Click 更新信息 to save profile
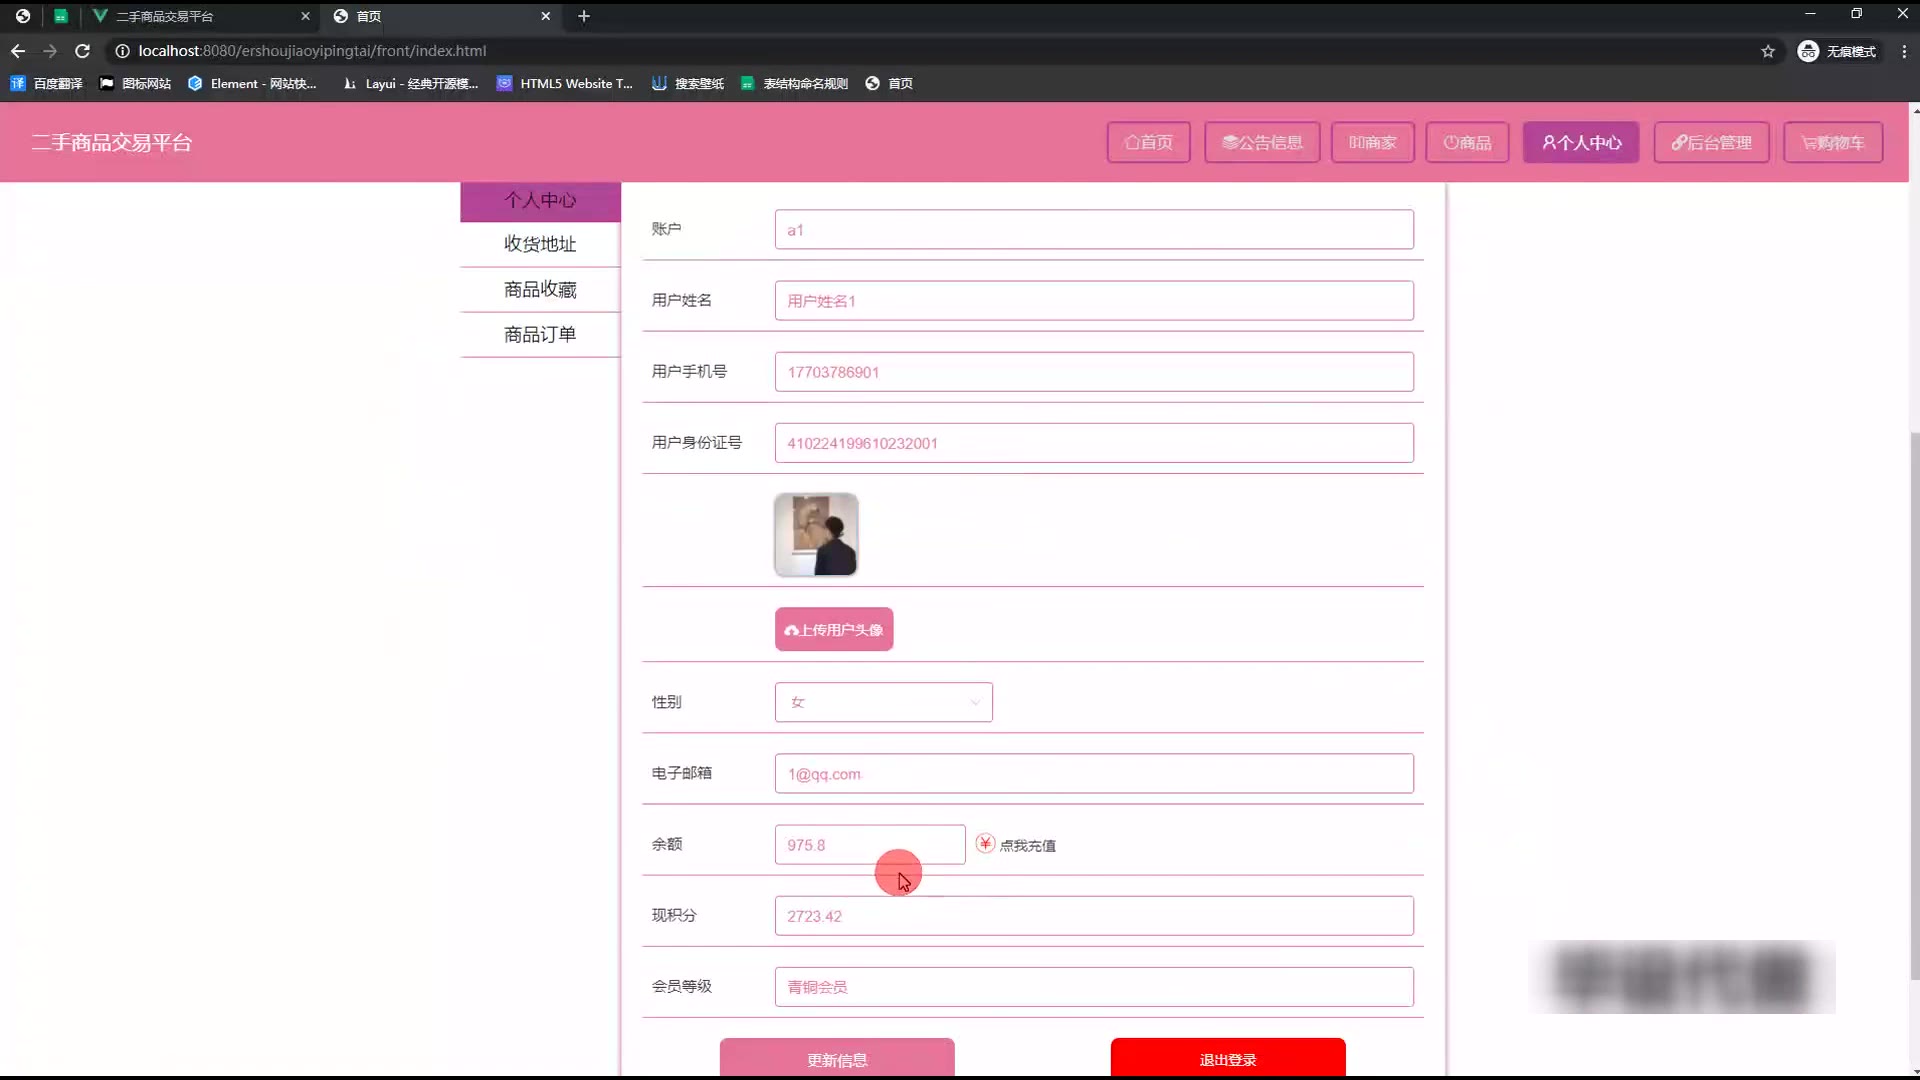 836,1058
